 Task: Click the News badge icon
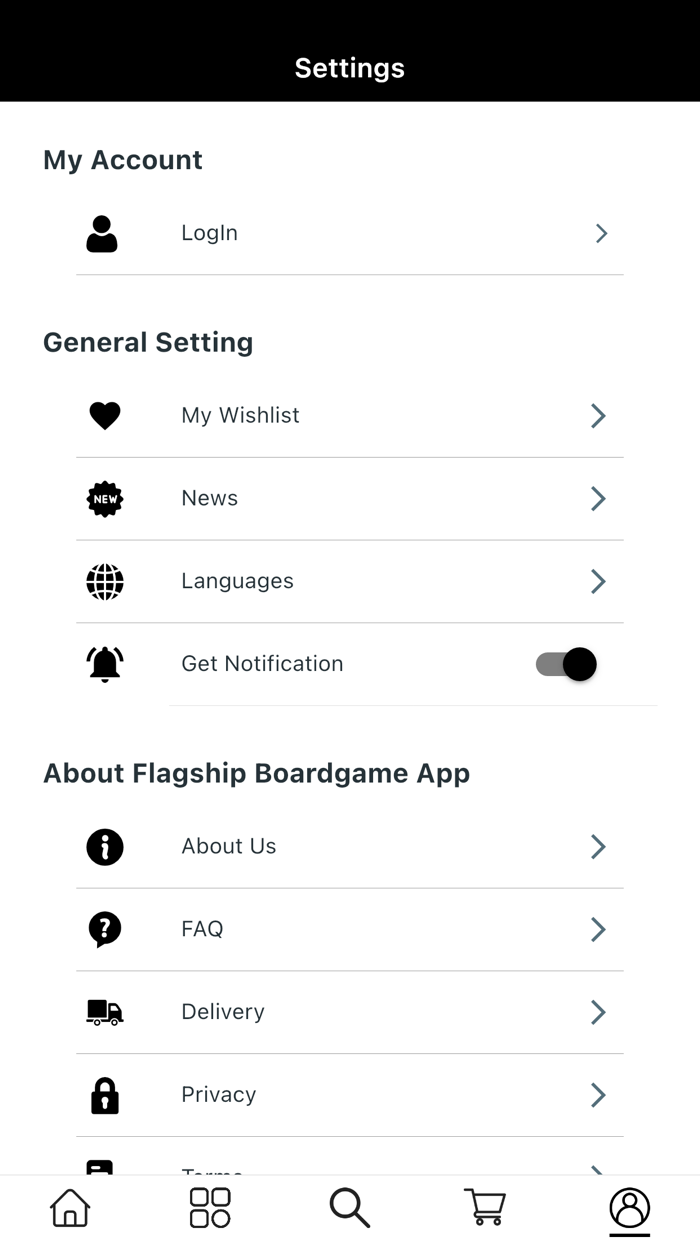(104, 498)
